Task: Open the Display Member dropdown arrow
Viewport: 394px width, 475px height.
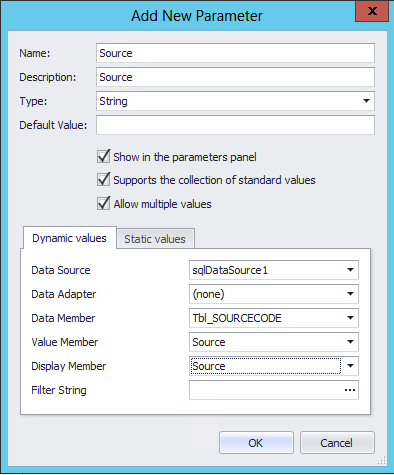Action: pyautogui.click(x=350, y=366)
